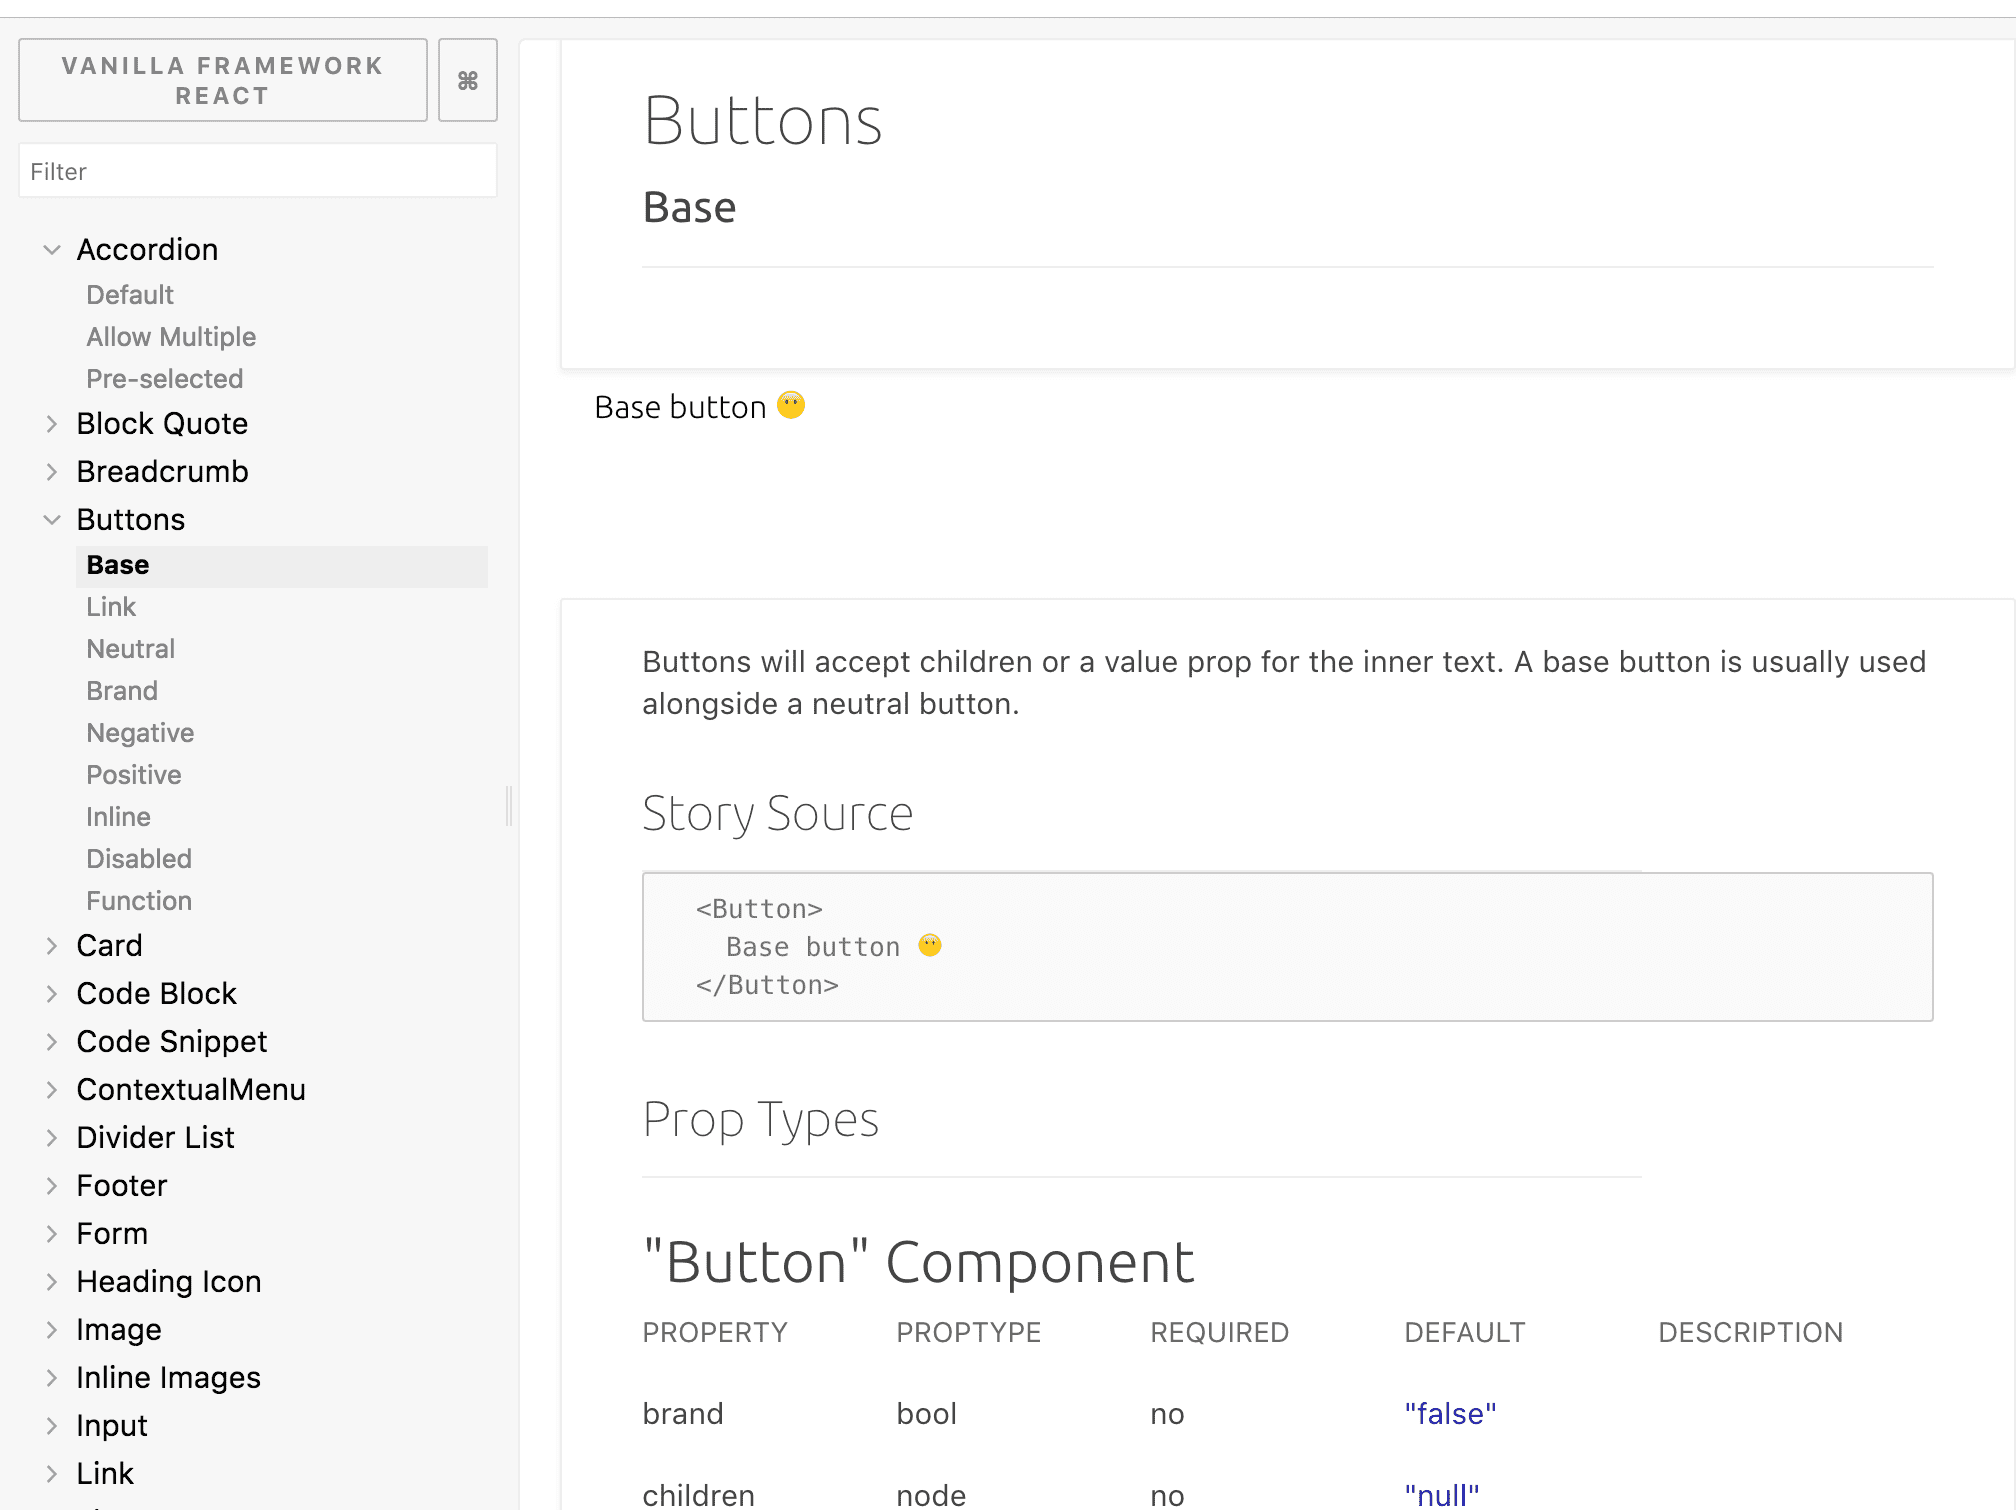
Task: Click the Story Source heading
Action: (x=777, y=813)
